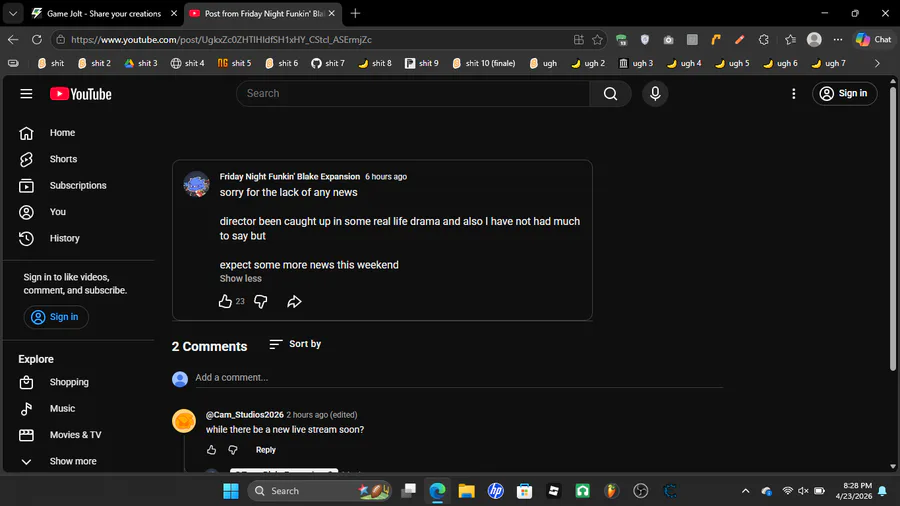Open taskbar clock and date

(854, 491)
